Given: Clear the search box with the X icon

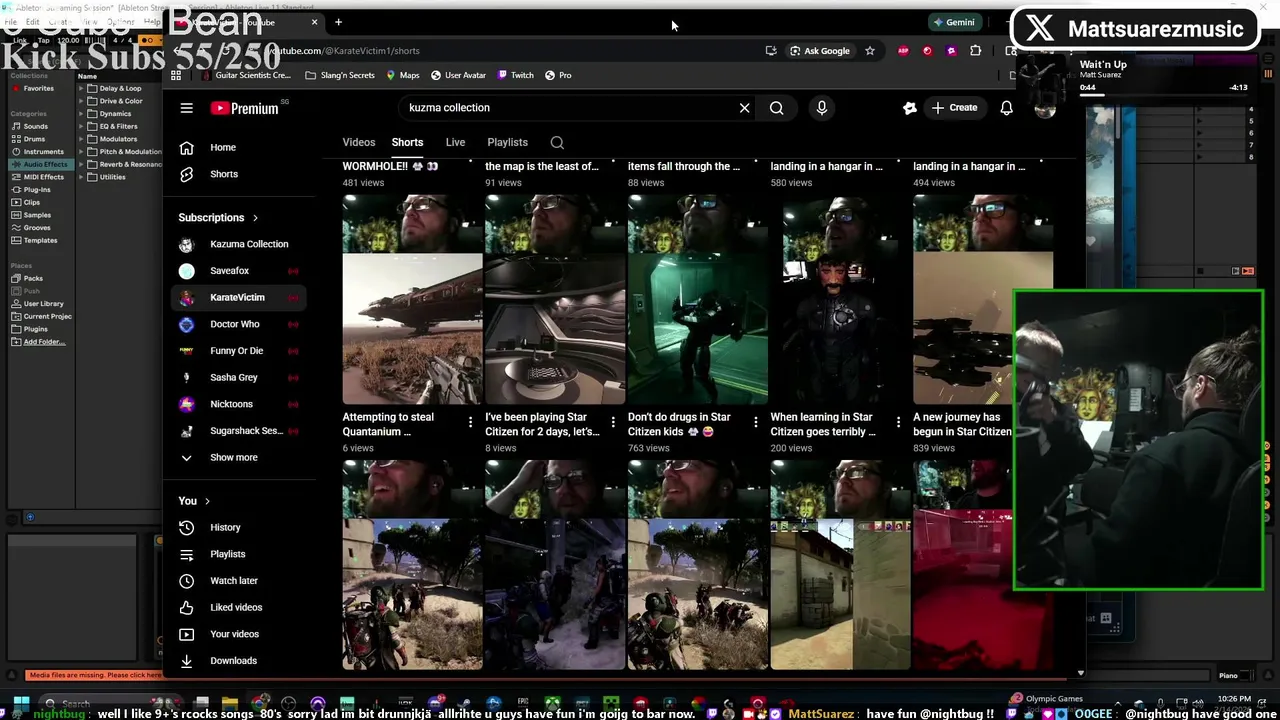Looking at the screenshot, I should (x=744, y=108).
